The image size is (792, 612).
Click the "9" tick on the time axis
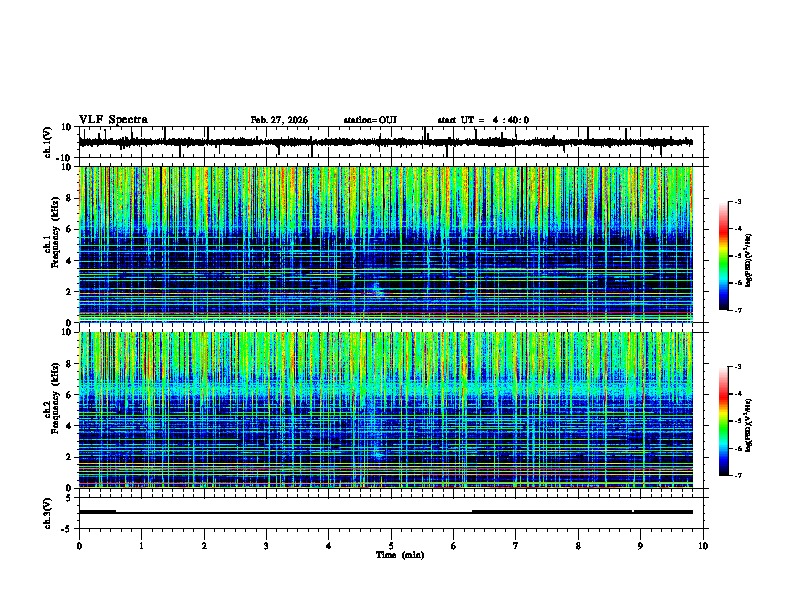point(640,545)
